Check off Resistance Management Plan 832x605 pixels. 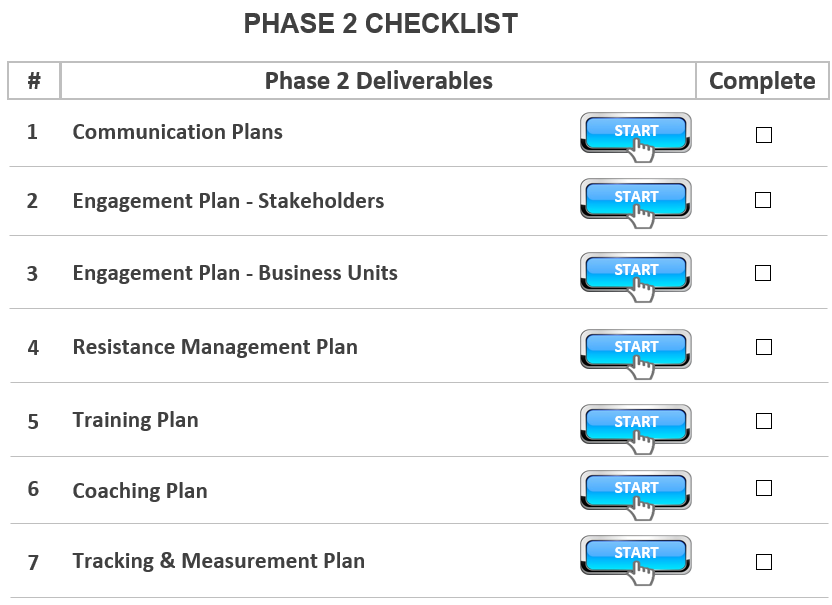tap(764, 347)
